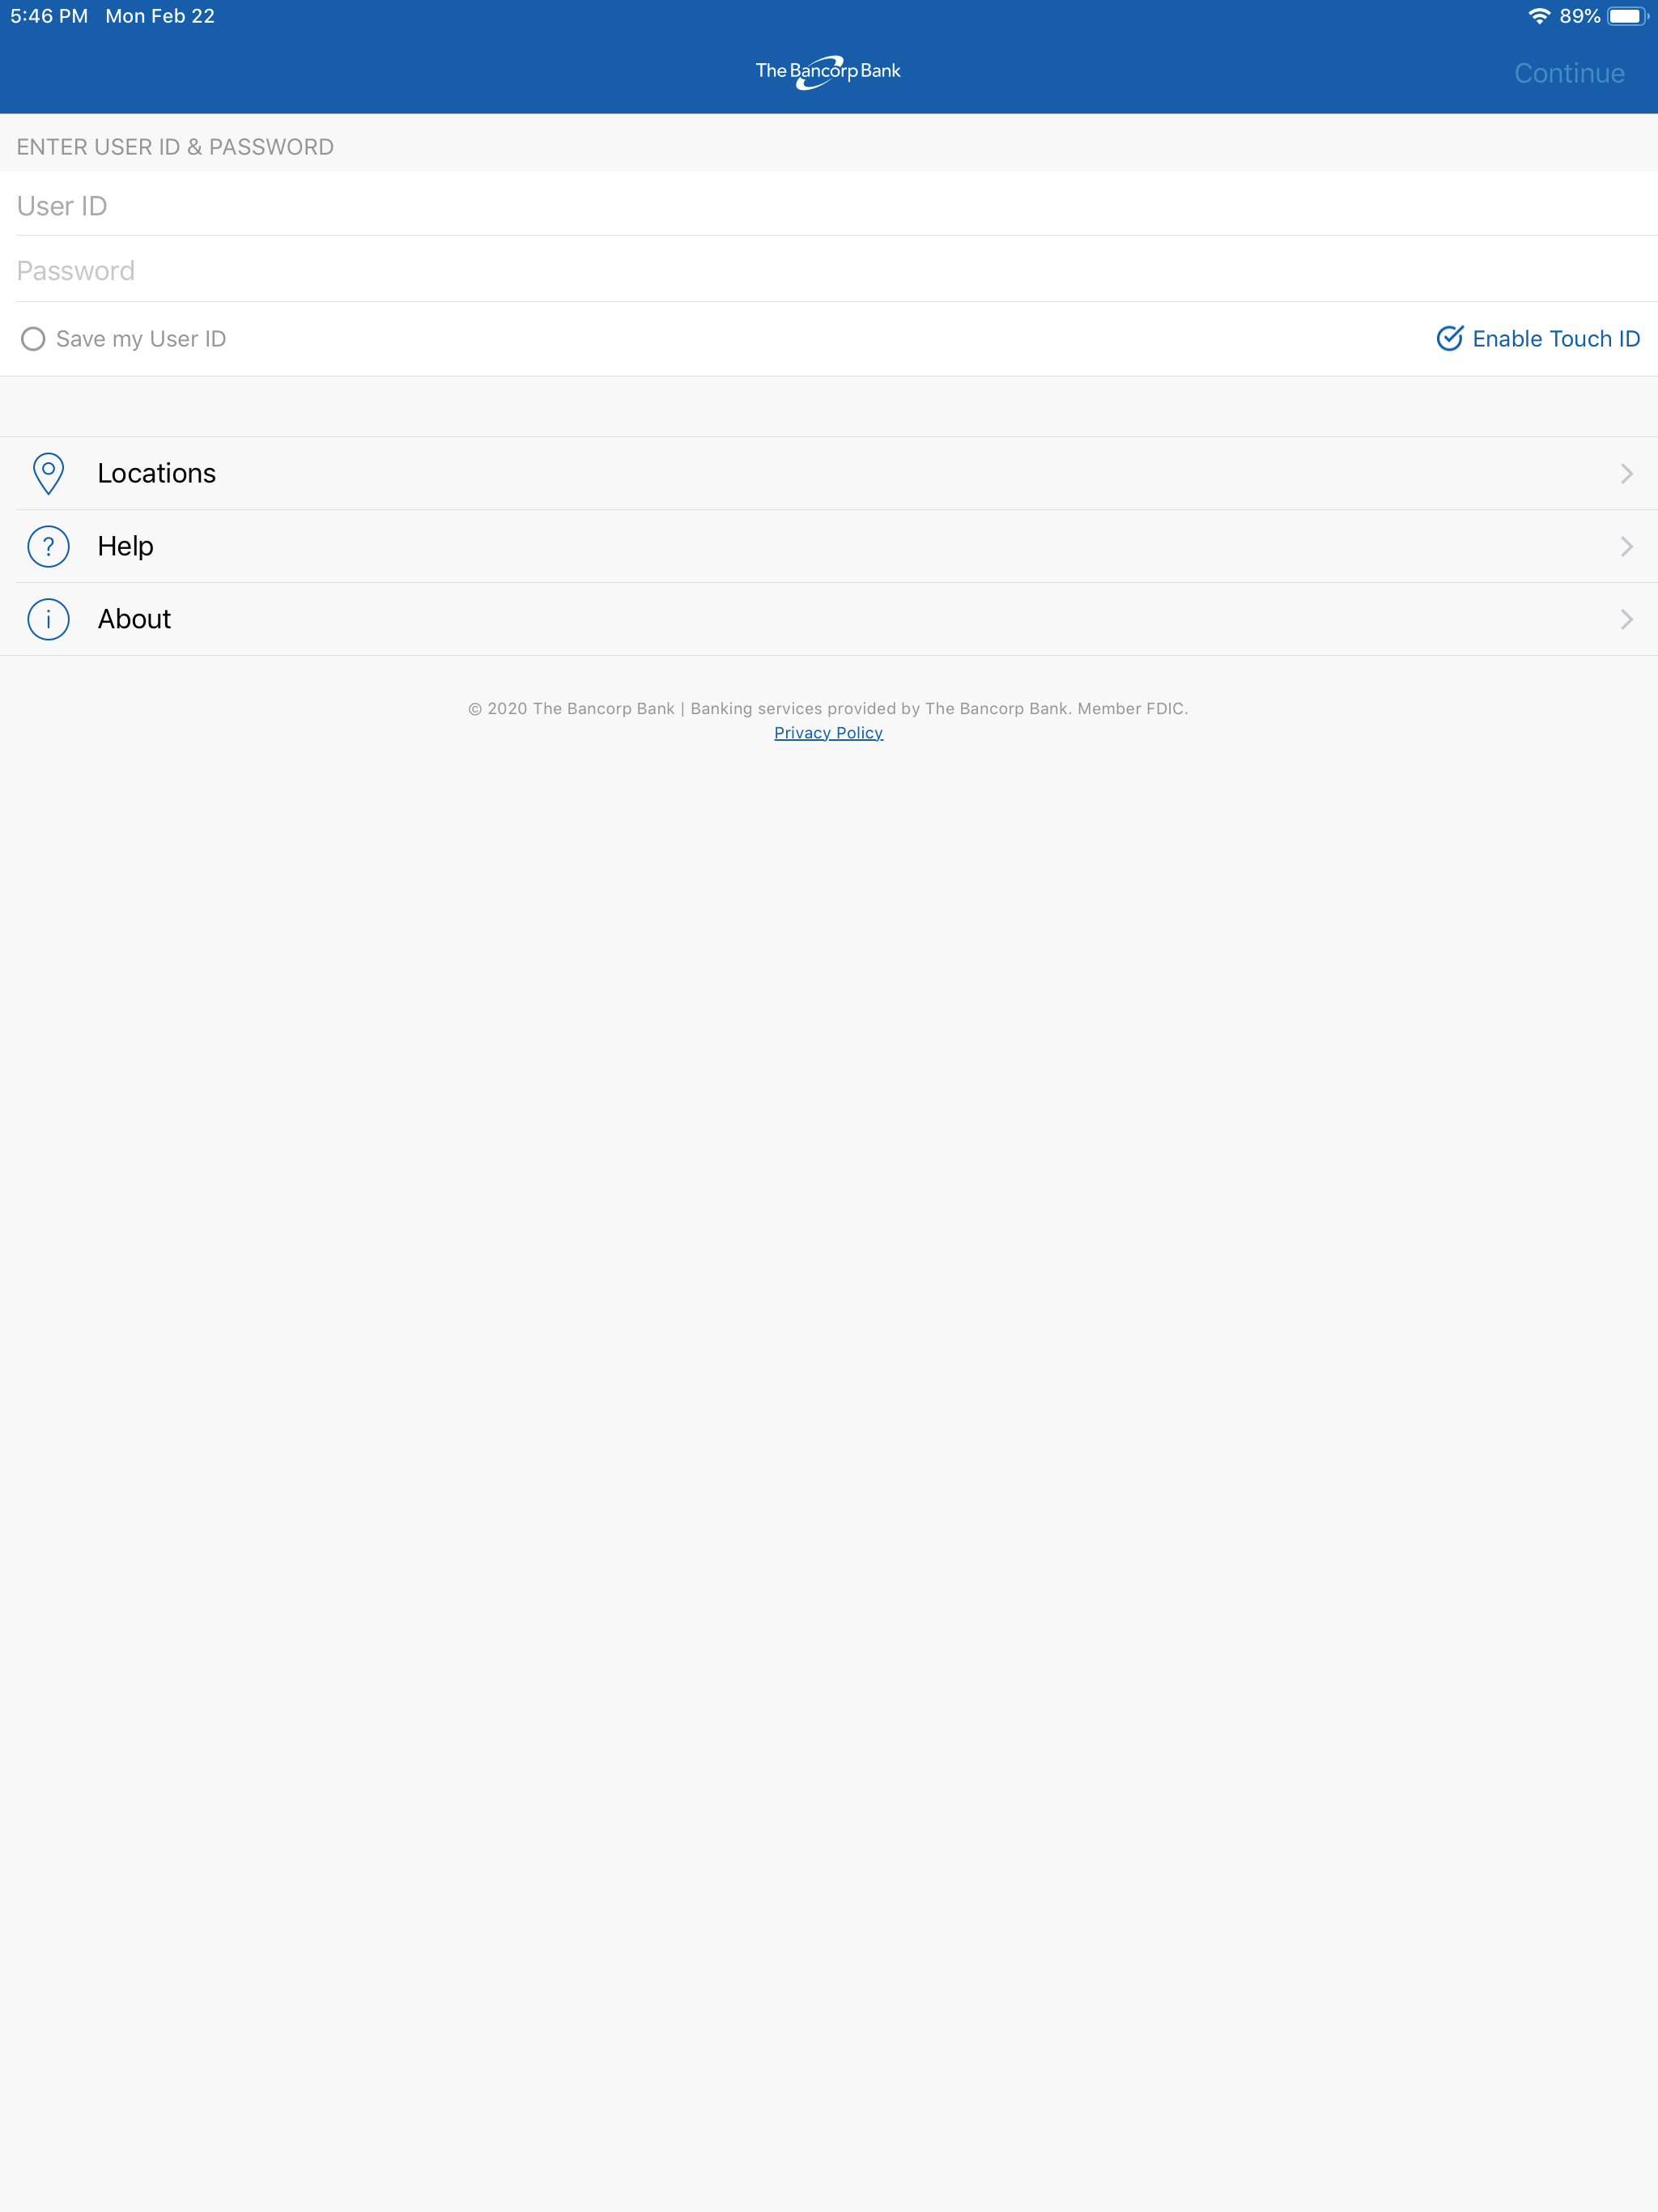Open Help using the right-facing chevron

tap(1625, 546)
